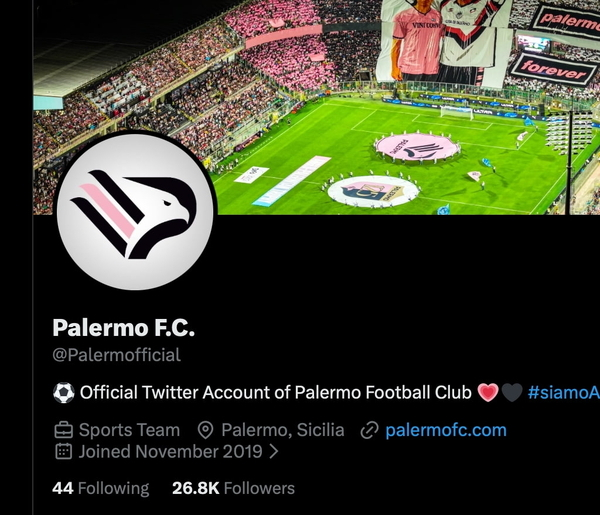Open the 26.8K Followers list
This screenshot has height=515, width=600.
(233, 488)
